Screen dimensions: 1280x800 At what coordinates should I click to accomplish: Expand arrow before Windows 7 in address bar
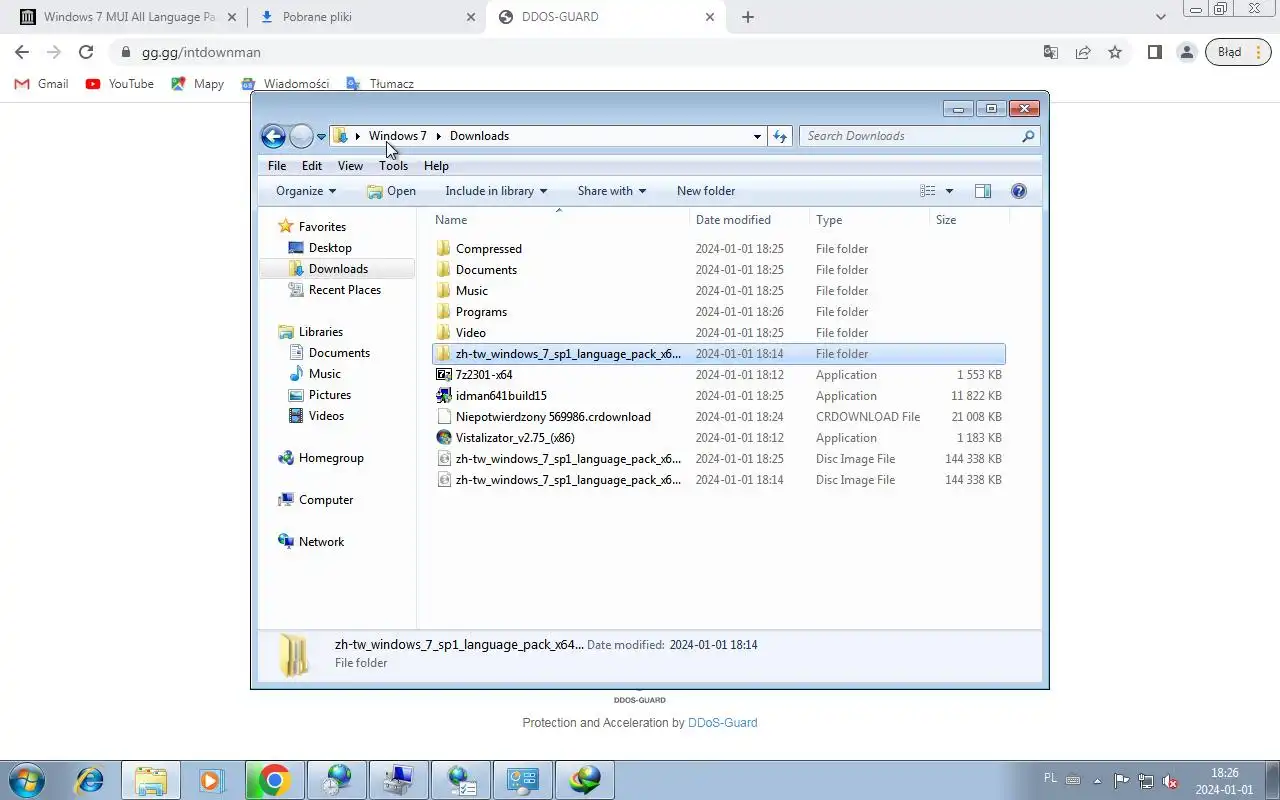(x=358, y=136)
